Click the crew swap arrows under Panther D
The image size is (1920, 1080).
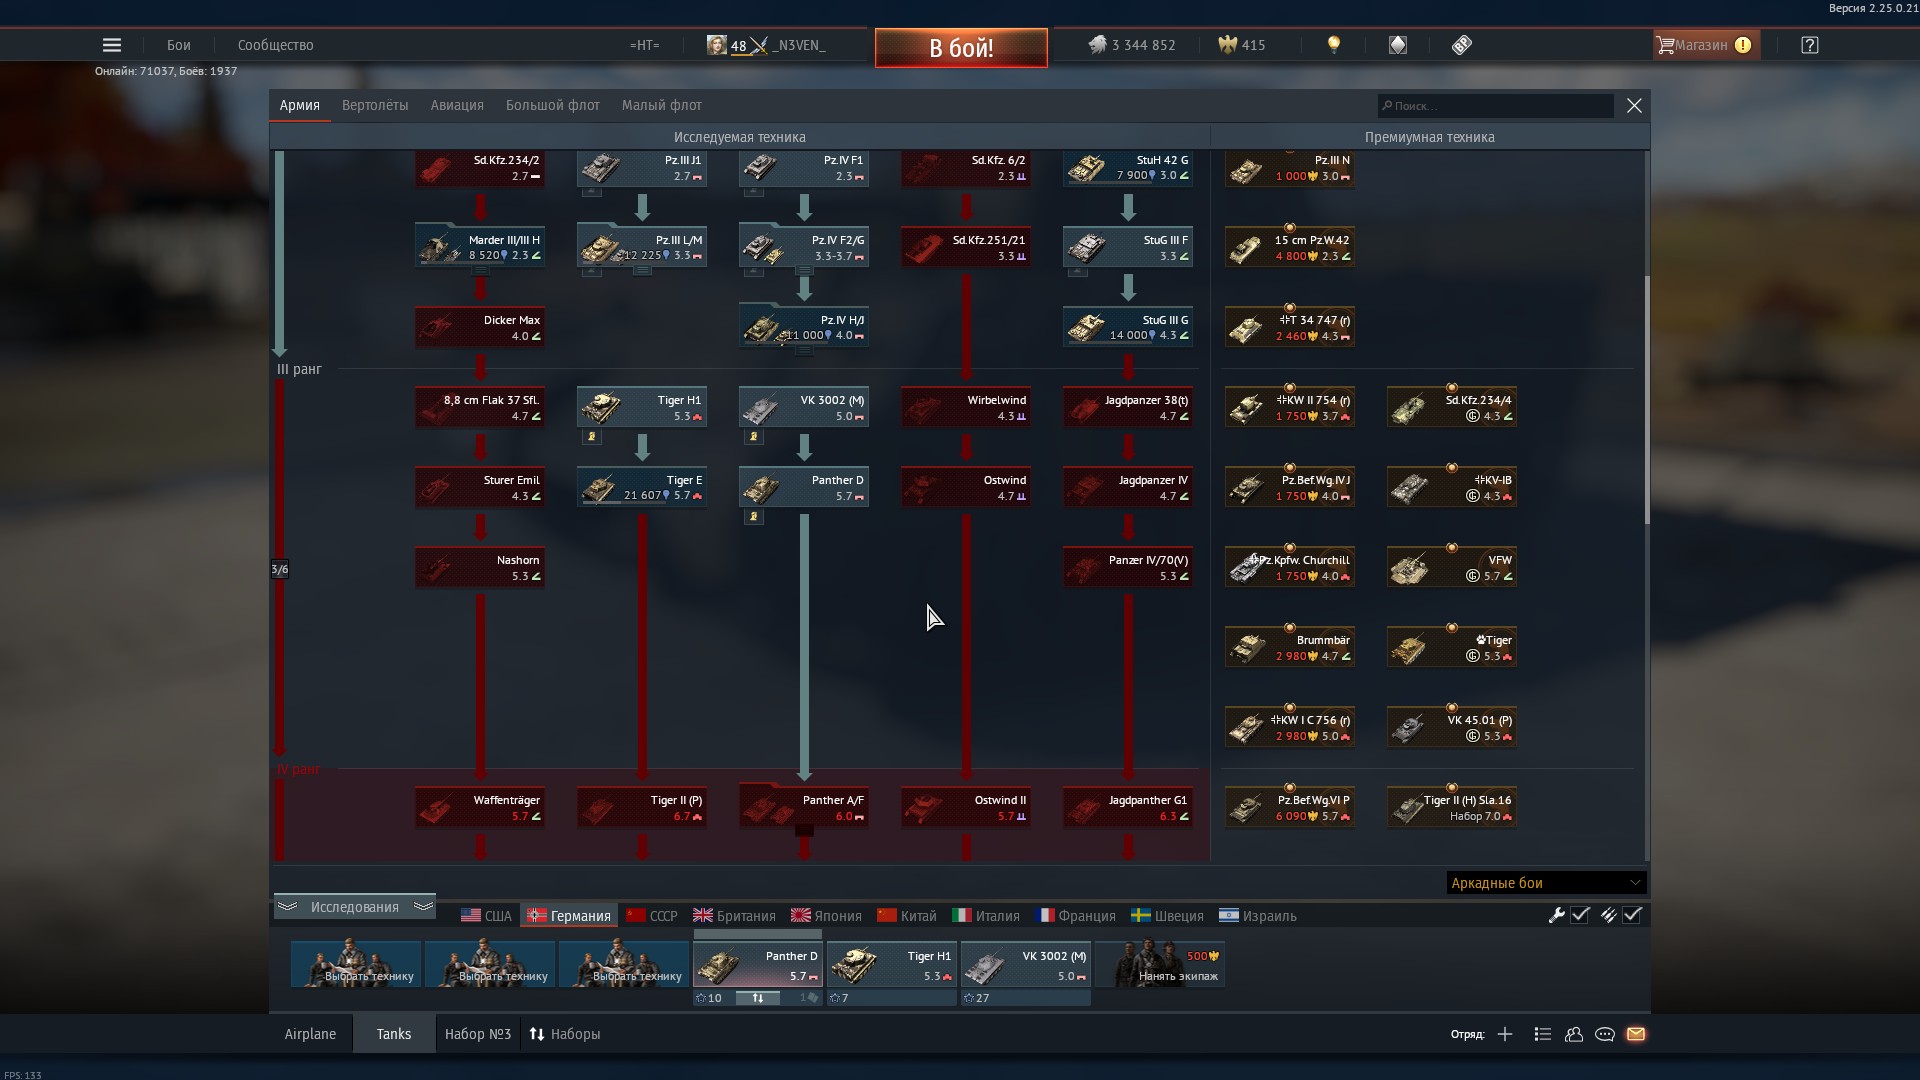tap(758, 998)
